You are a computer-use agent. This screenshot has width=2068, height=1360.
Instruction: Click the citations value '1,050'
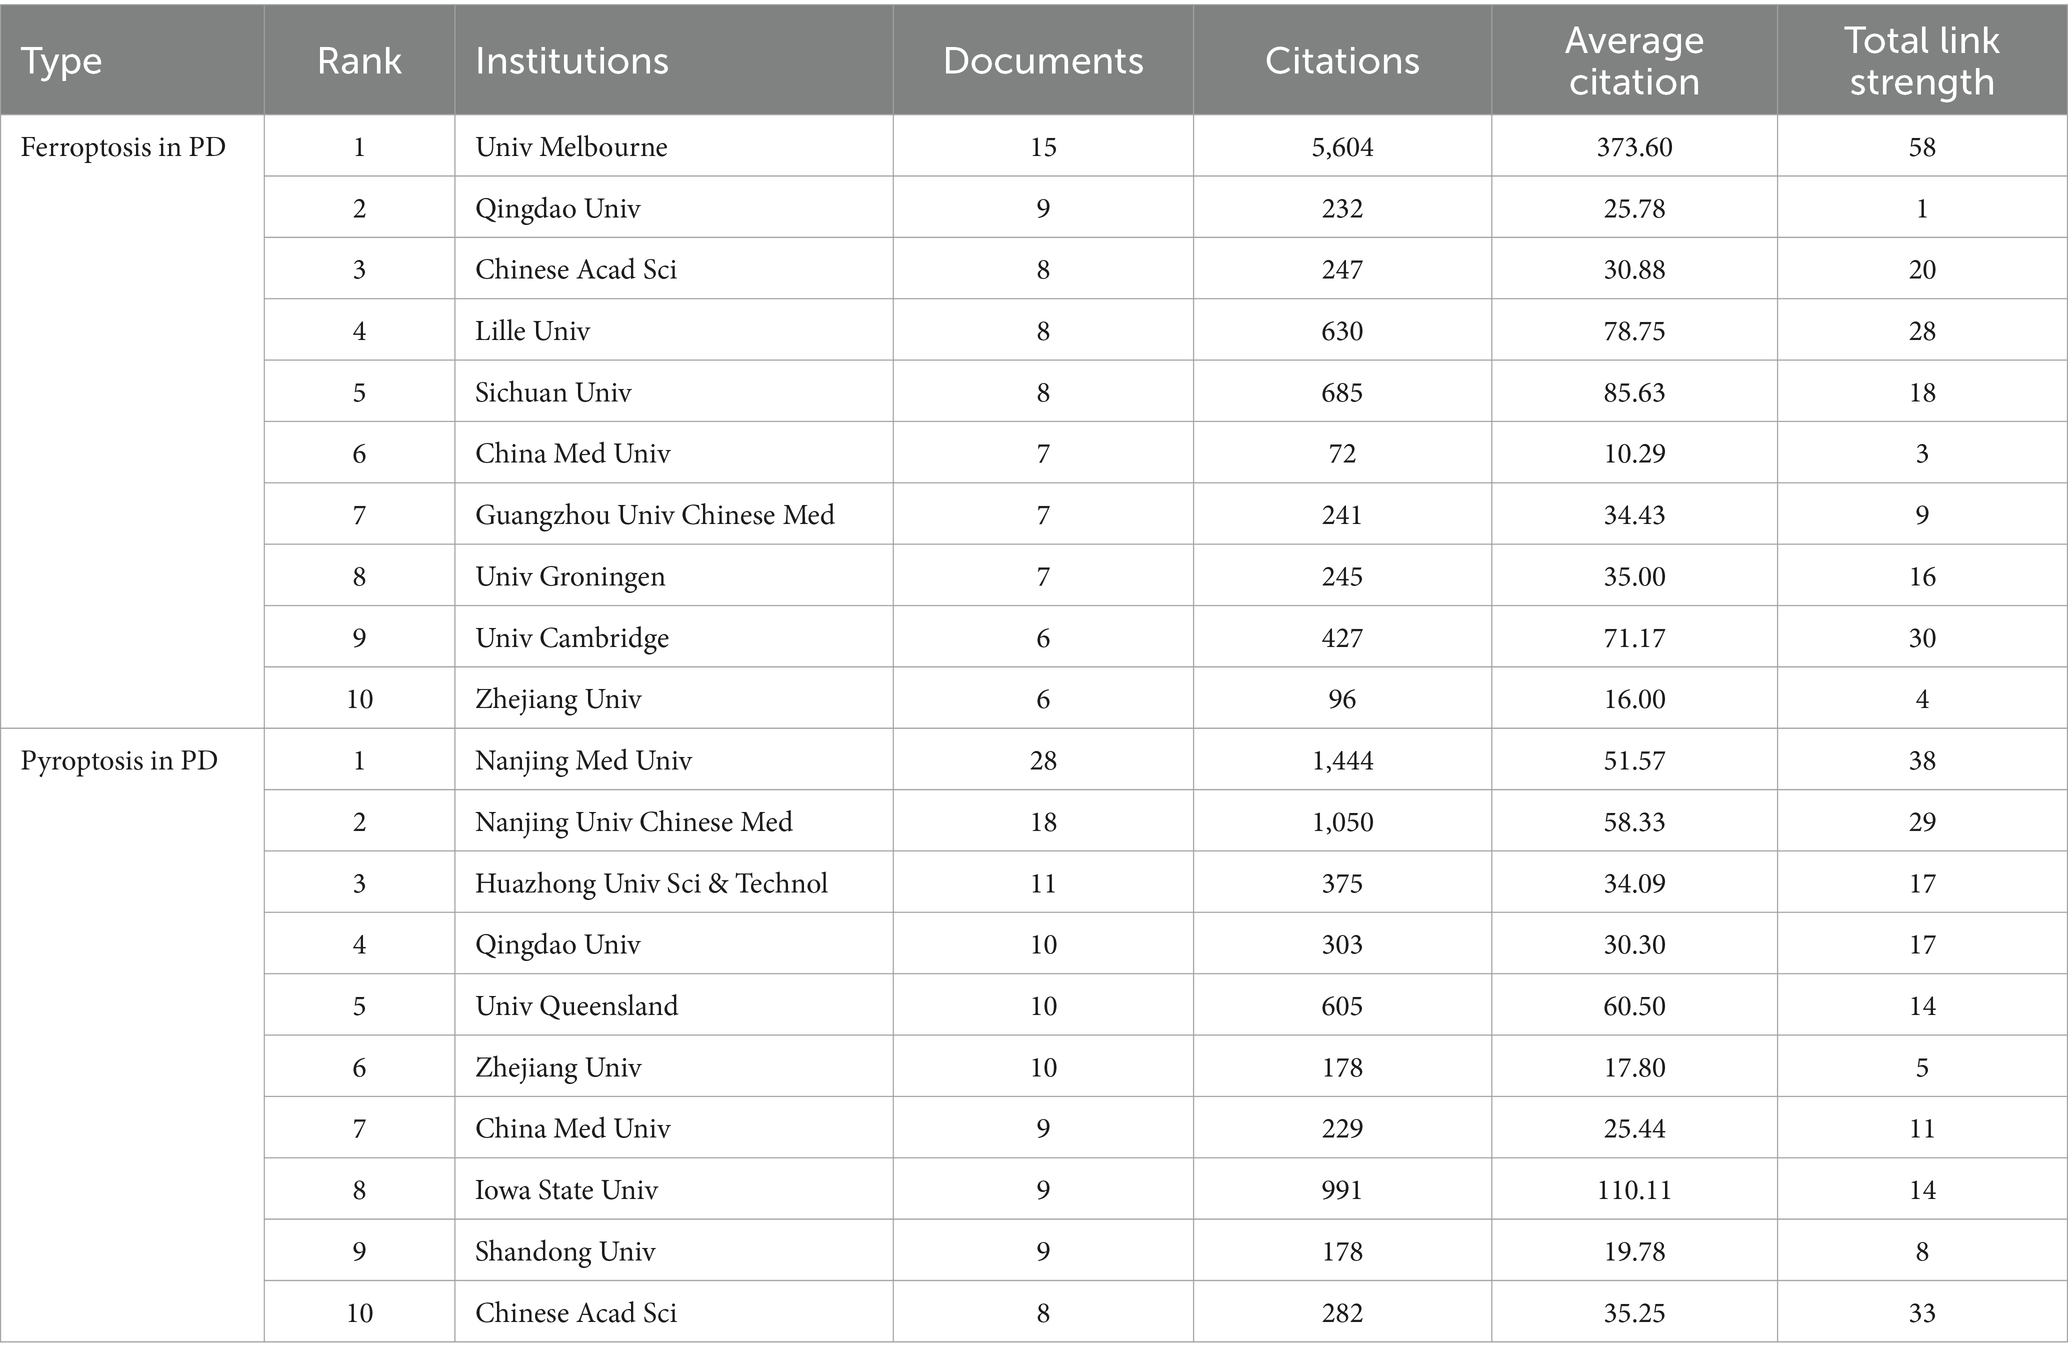click(x=1342, y=824)
